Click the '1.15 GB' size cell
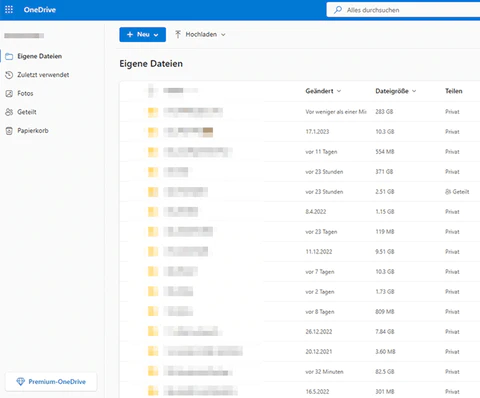Screen dimensions: 480x398 385,212
